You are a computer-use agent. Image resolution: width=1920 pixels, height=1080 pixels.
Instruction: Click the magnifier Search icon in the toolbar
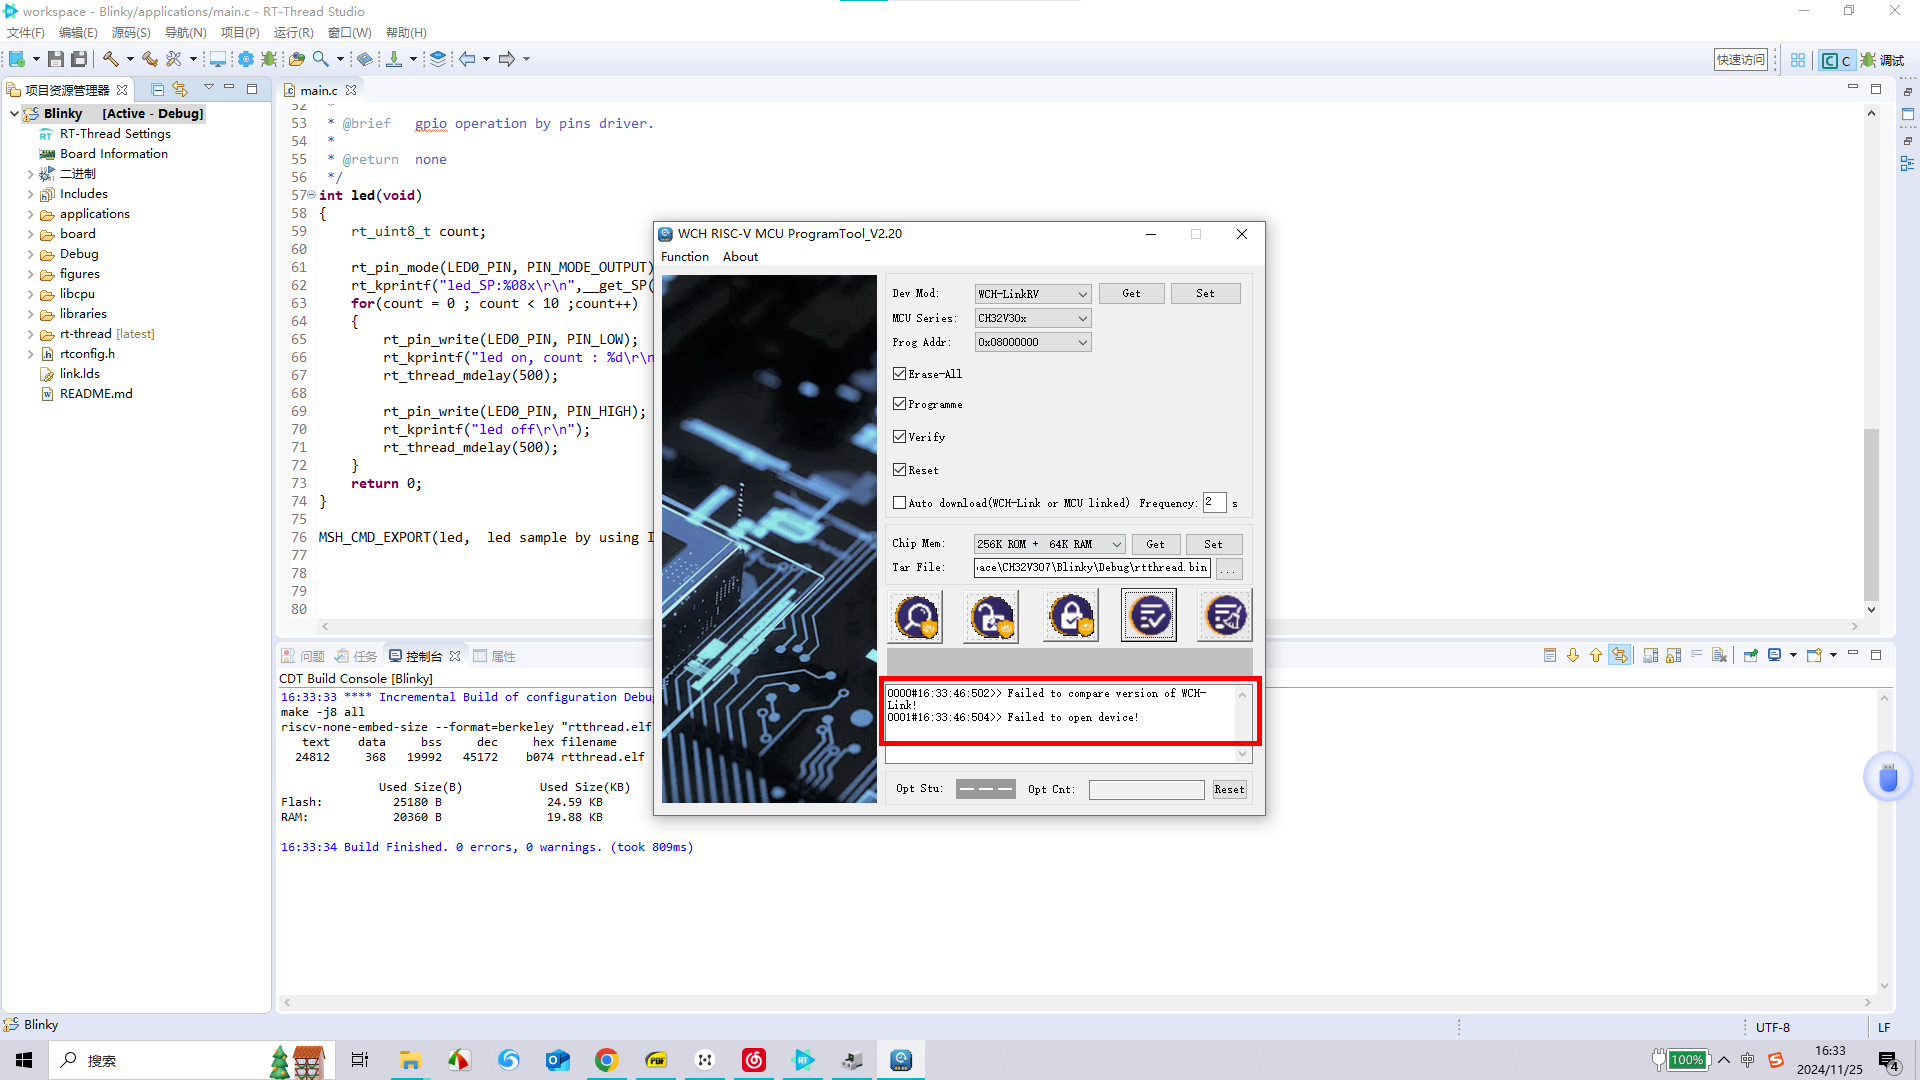(321, 60)
